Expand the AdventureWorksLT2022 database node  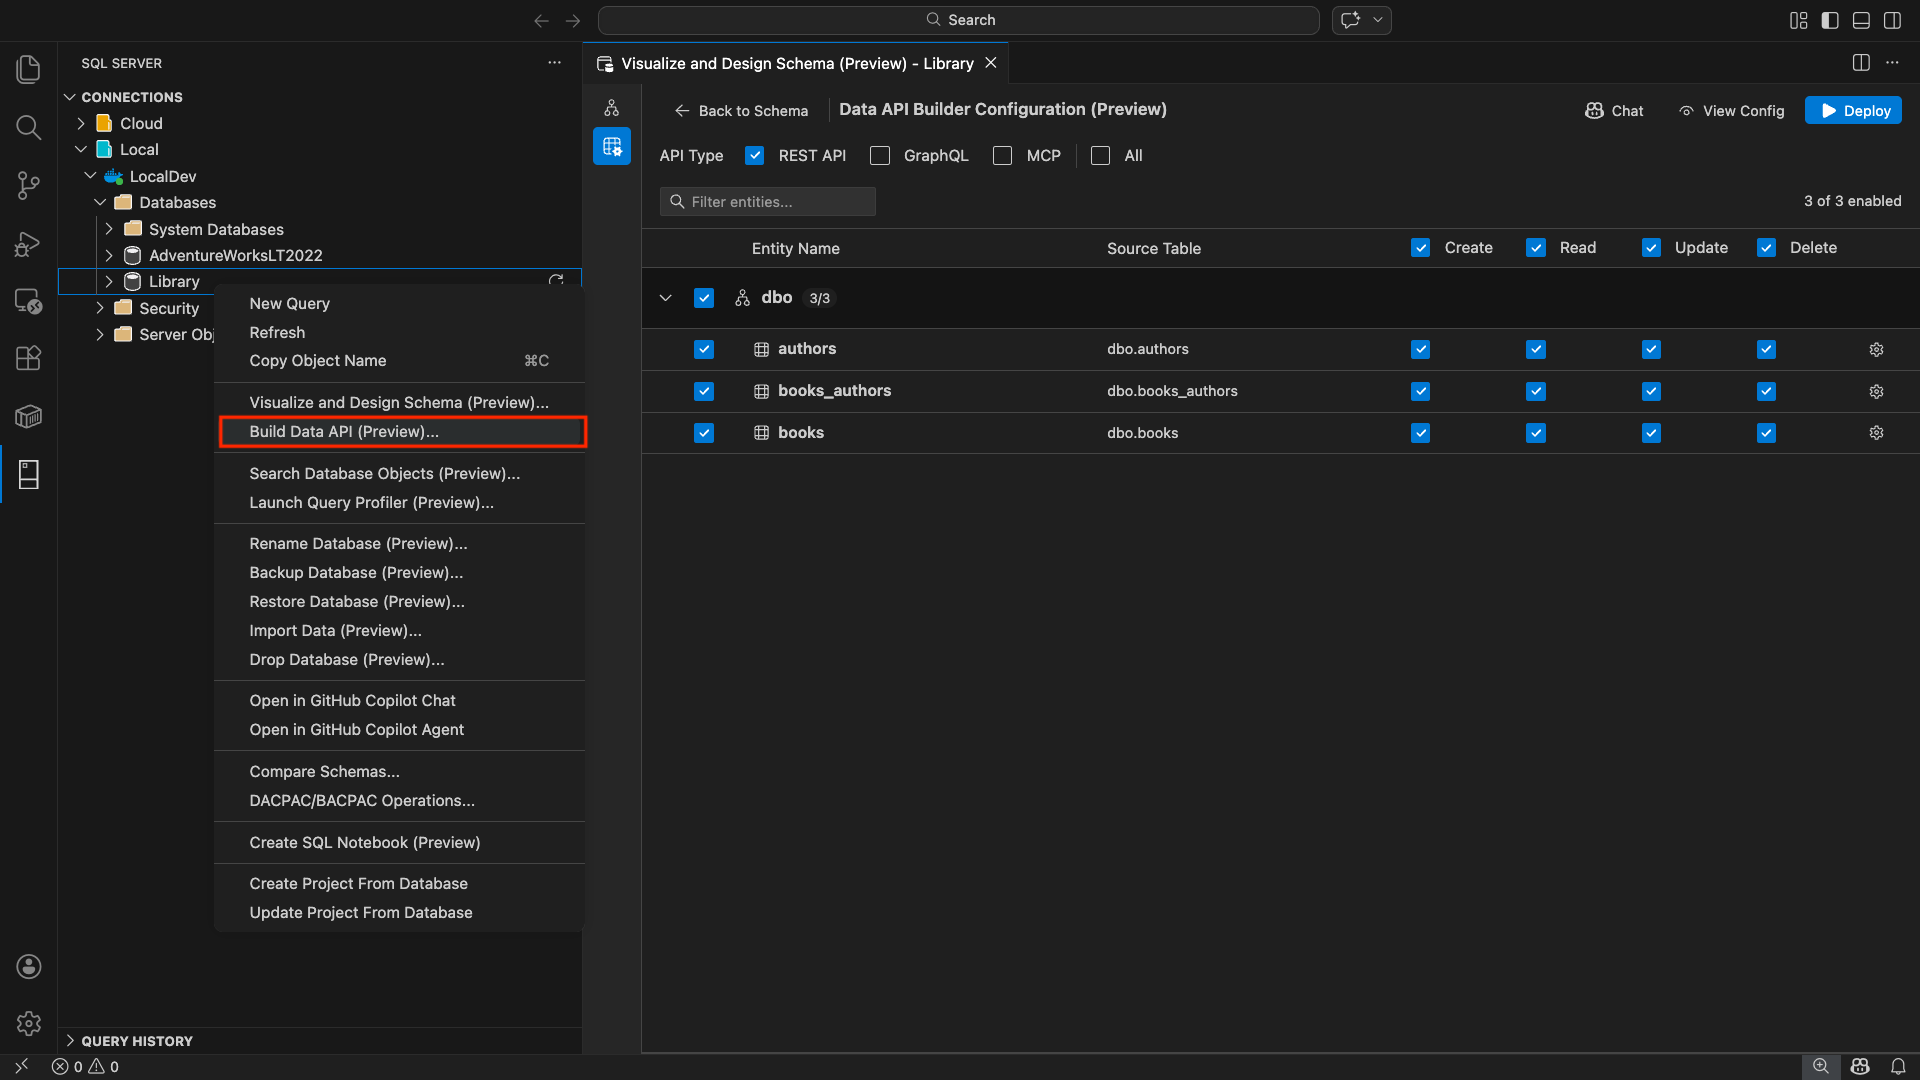[109, 255]
